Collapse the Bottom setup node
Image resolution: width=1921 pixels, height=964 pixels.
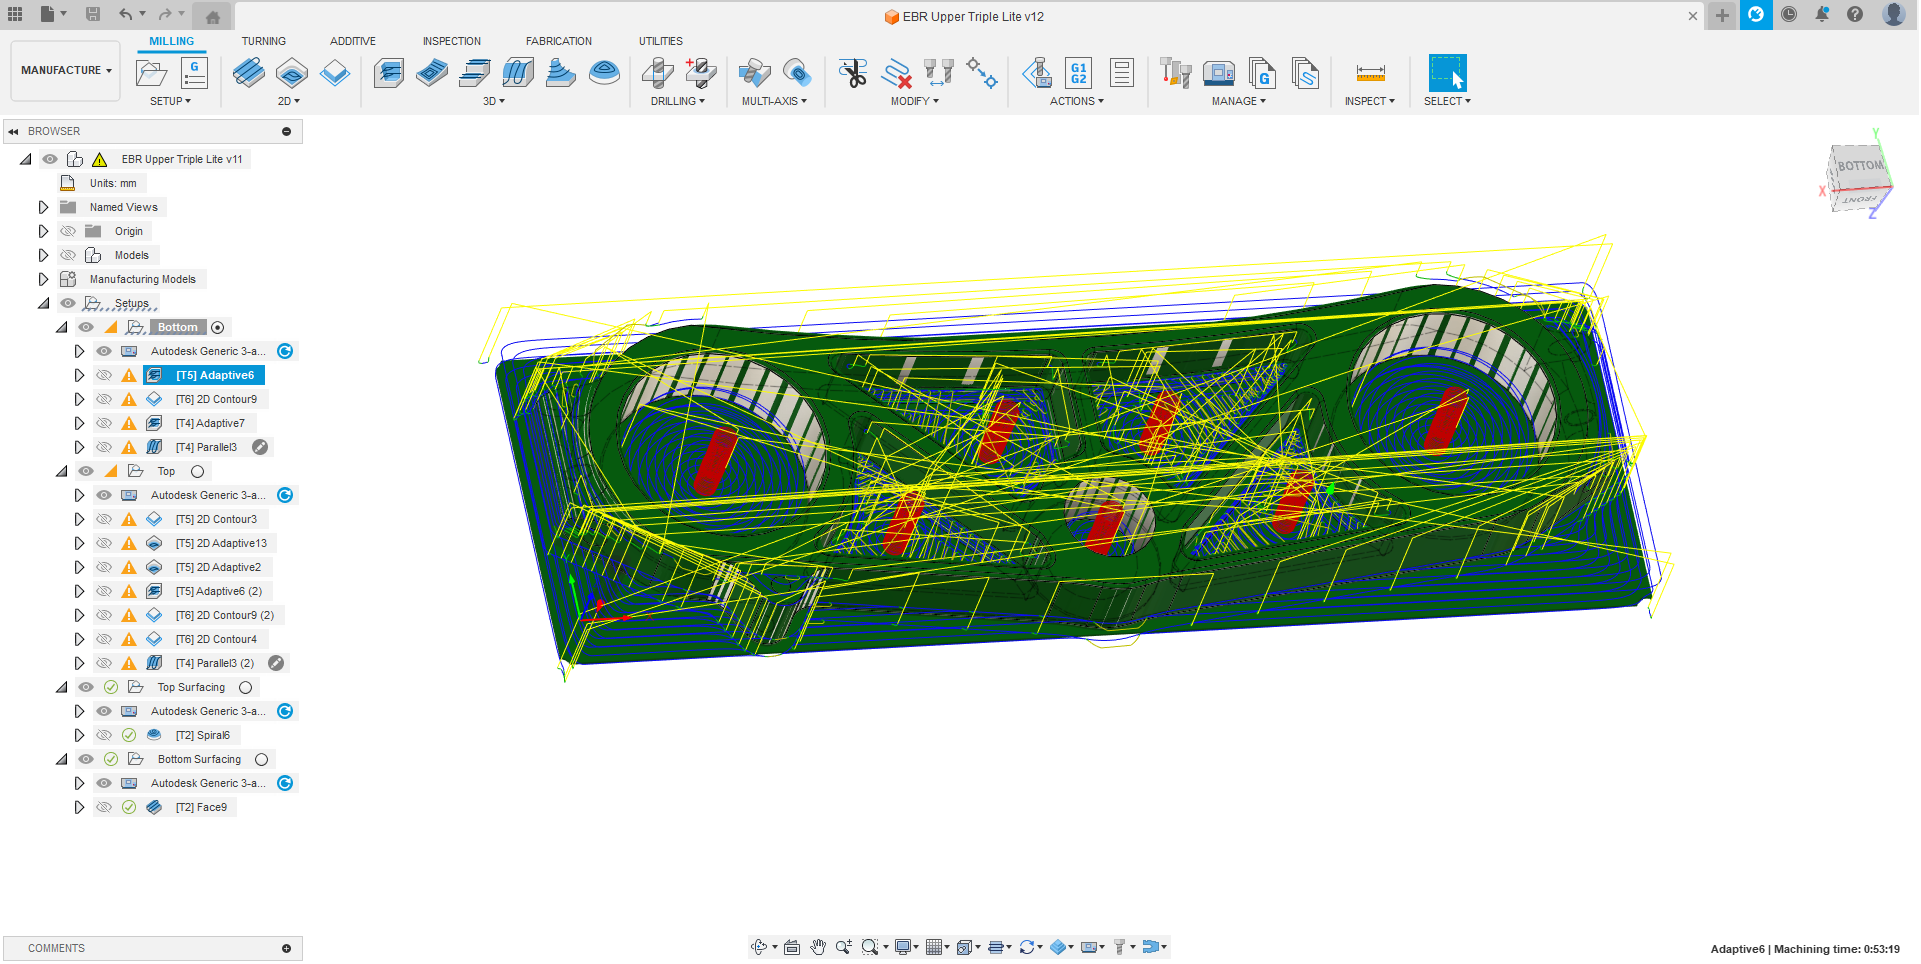pyautogui.click(x=61, y=327)
